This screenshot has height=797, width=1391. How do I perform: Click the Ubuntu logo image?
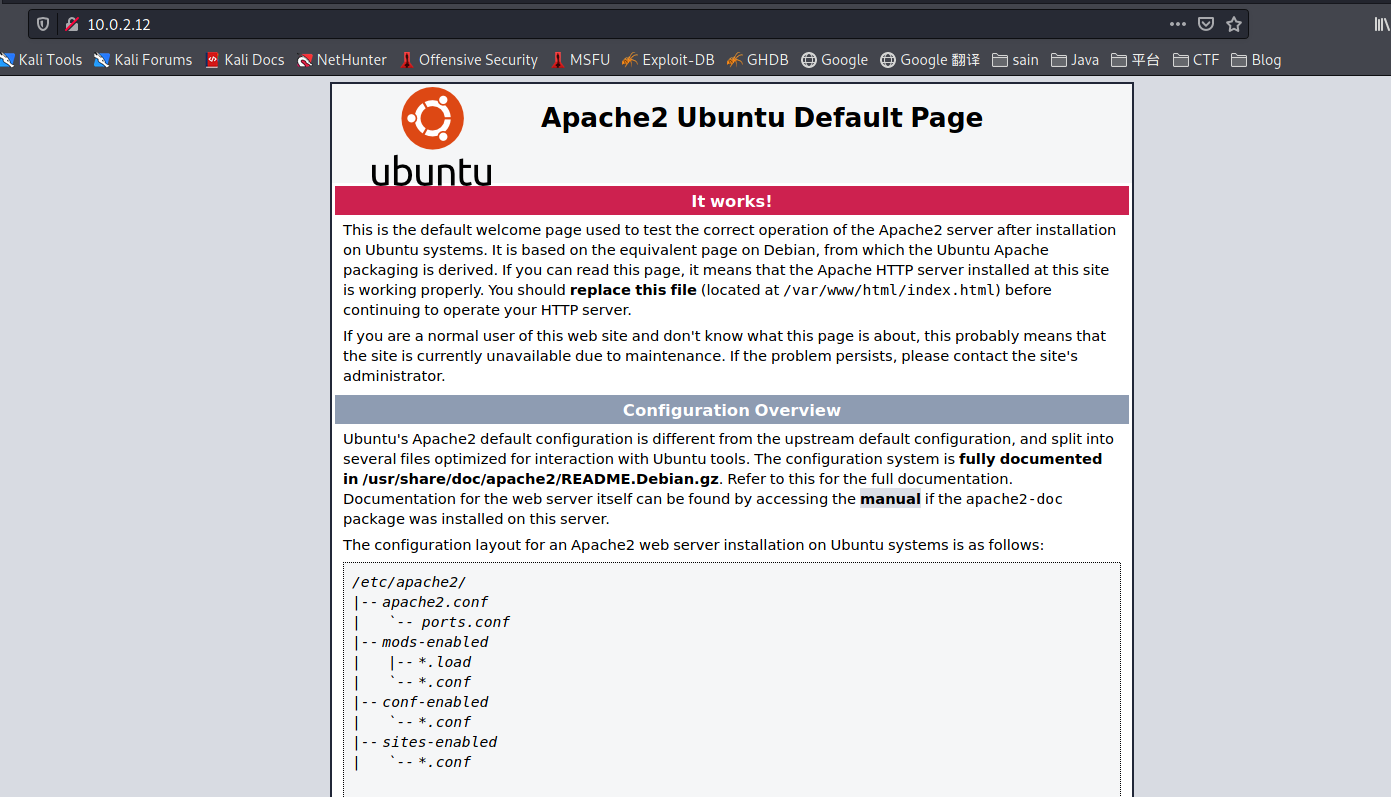(x=432, y=136)
